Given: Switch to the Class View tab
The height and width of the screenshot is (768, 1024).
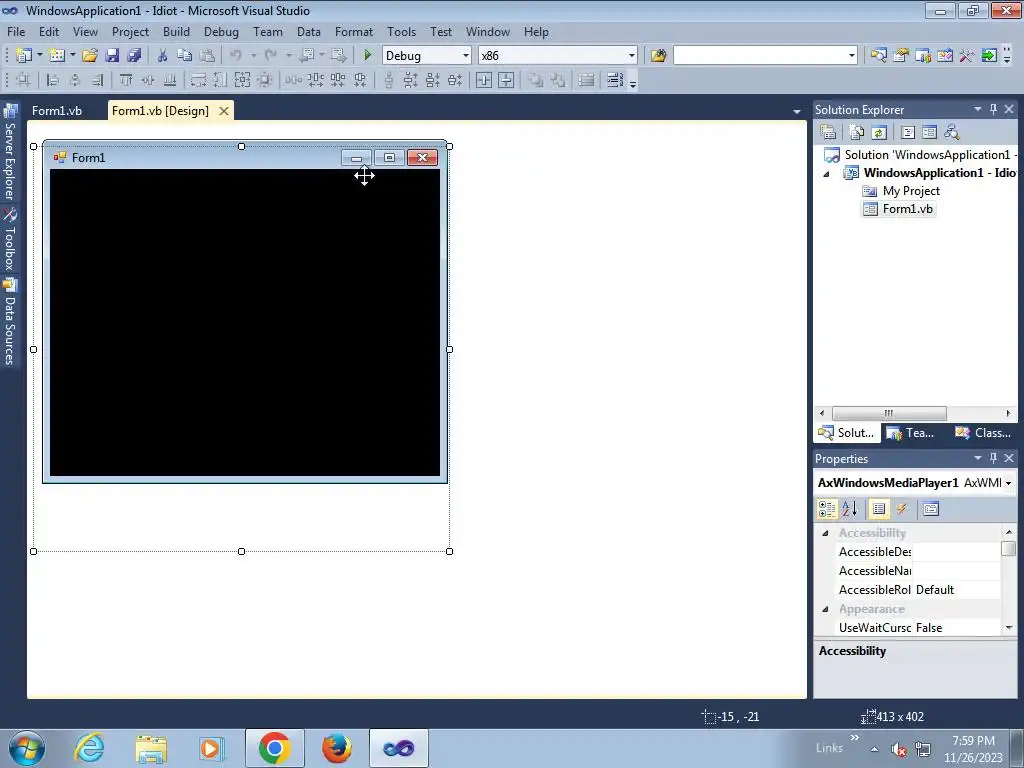Looking at the screenshot, I should tap(983, 432).
